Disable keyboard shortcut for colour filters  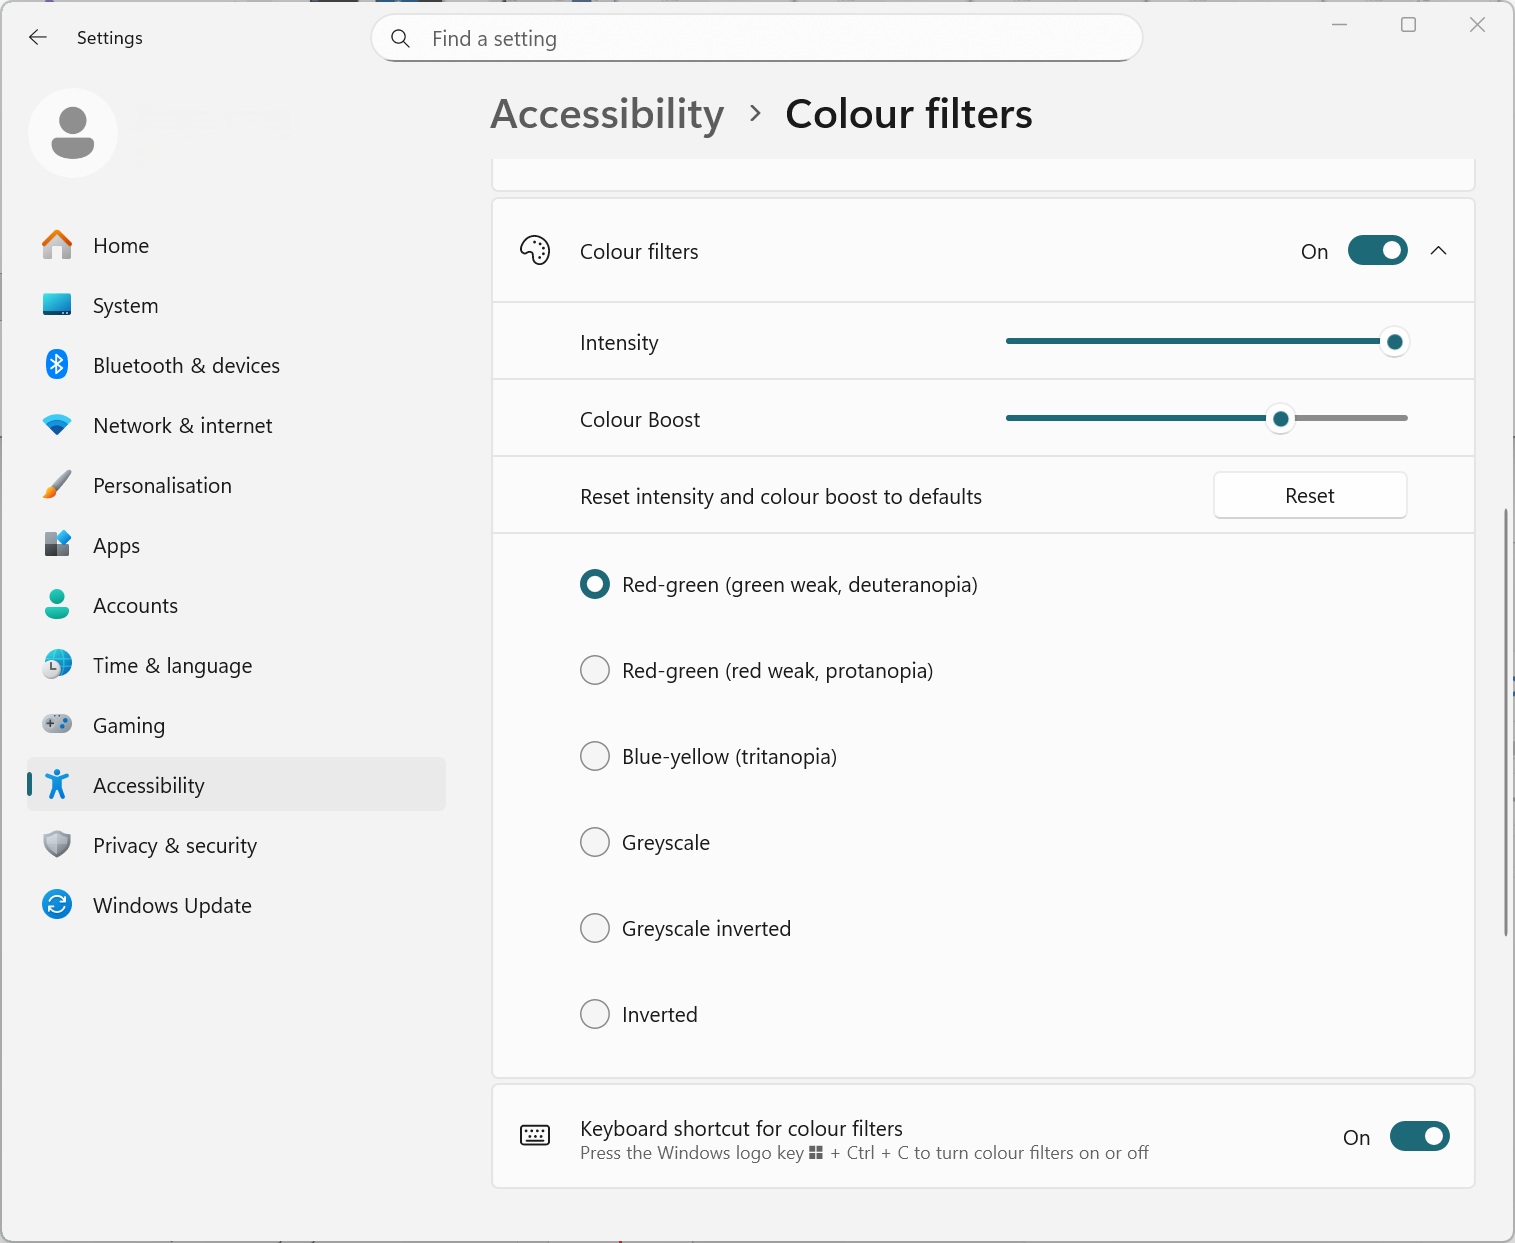(1419, 1137)
